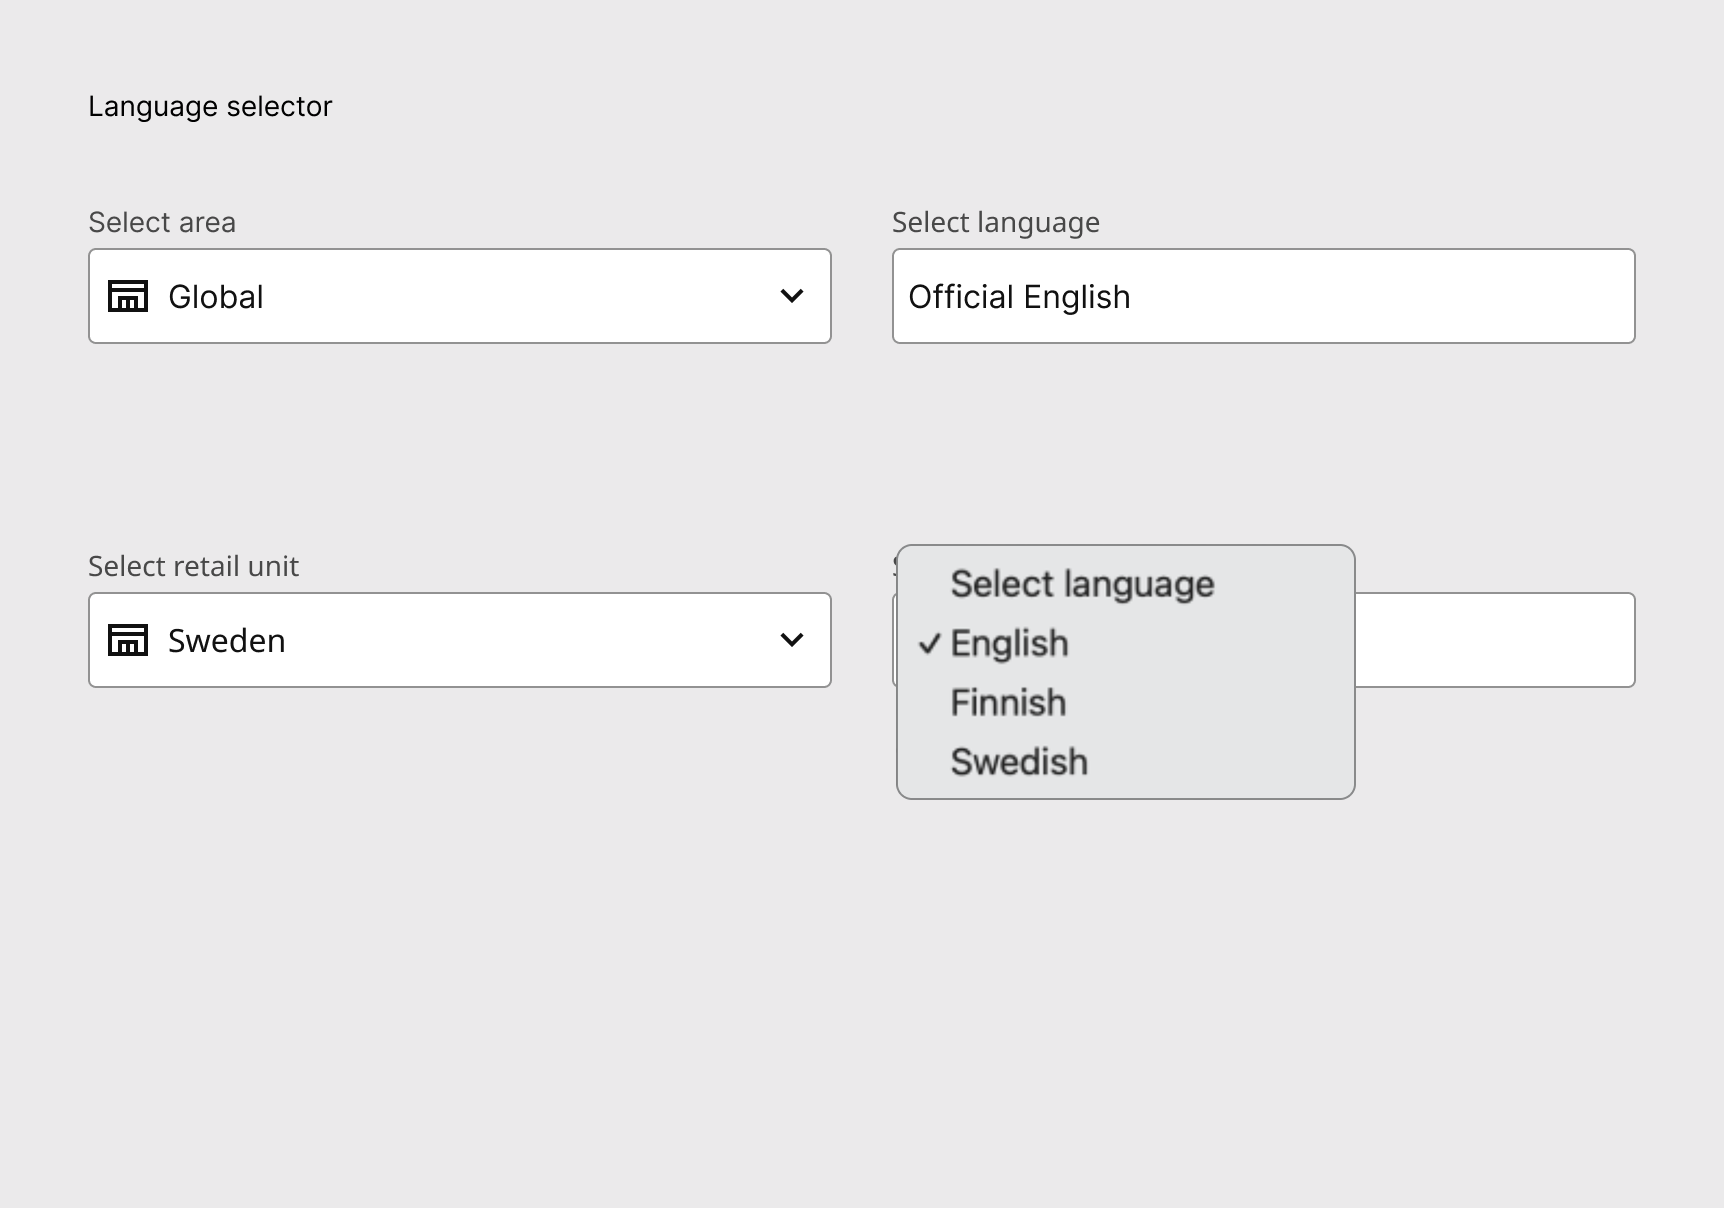This screenshot has height=1208, width=1724.
Task: Click the 'Sweden' text in the retail unit selector
Action: point(226,641)
